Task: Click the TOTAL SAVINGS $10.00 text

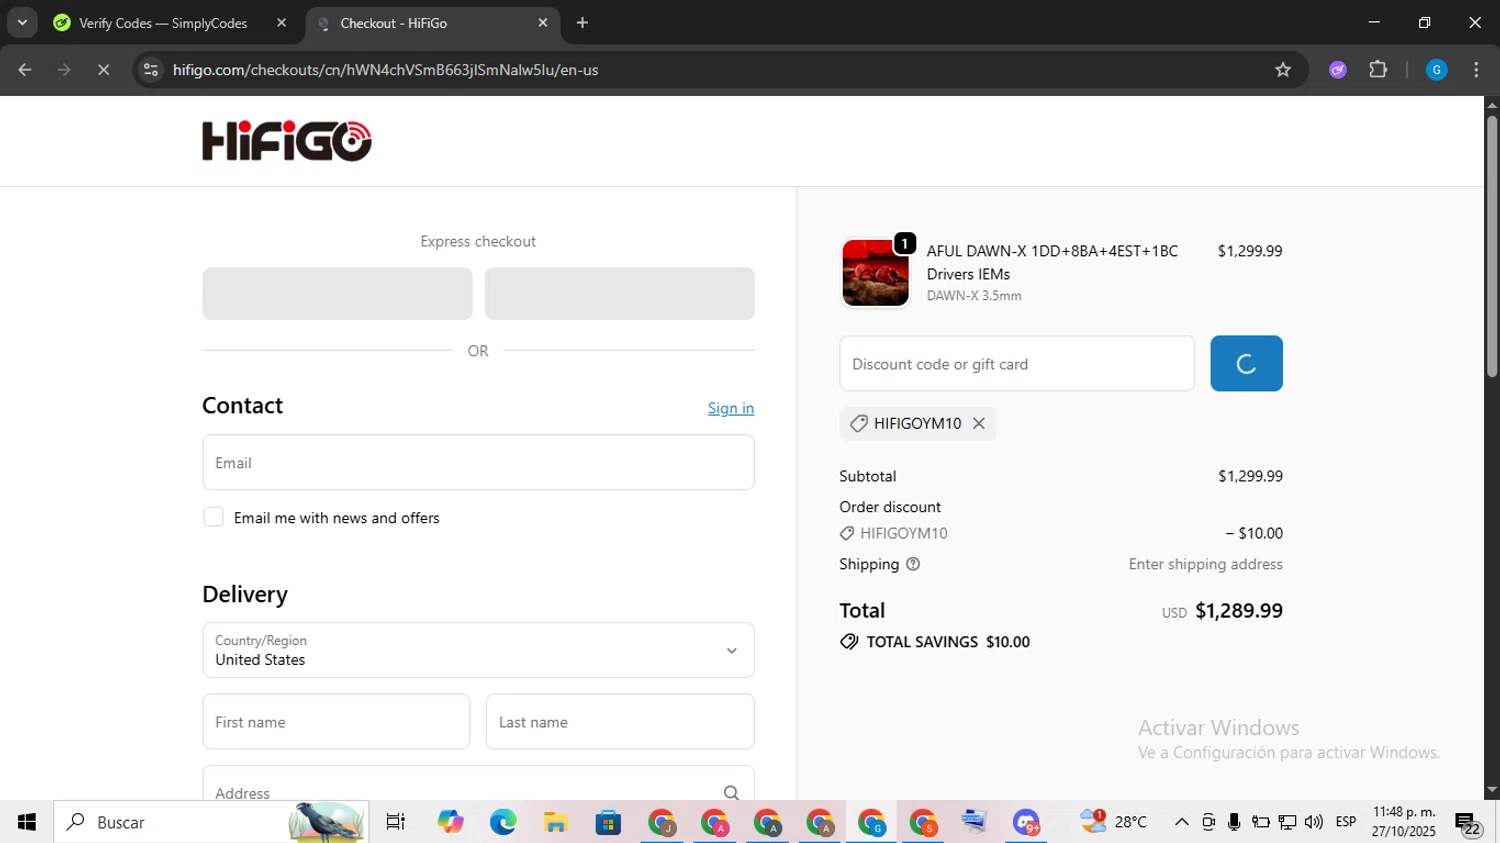Action: click(948, 642)
